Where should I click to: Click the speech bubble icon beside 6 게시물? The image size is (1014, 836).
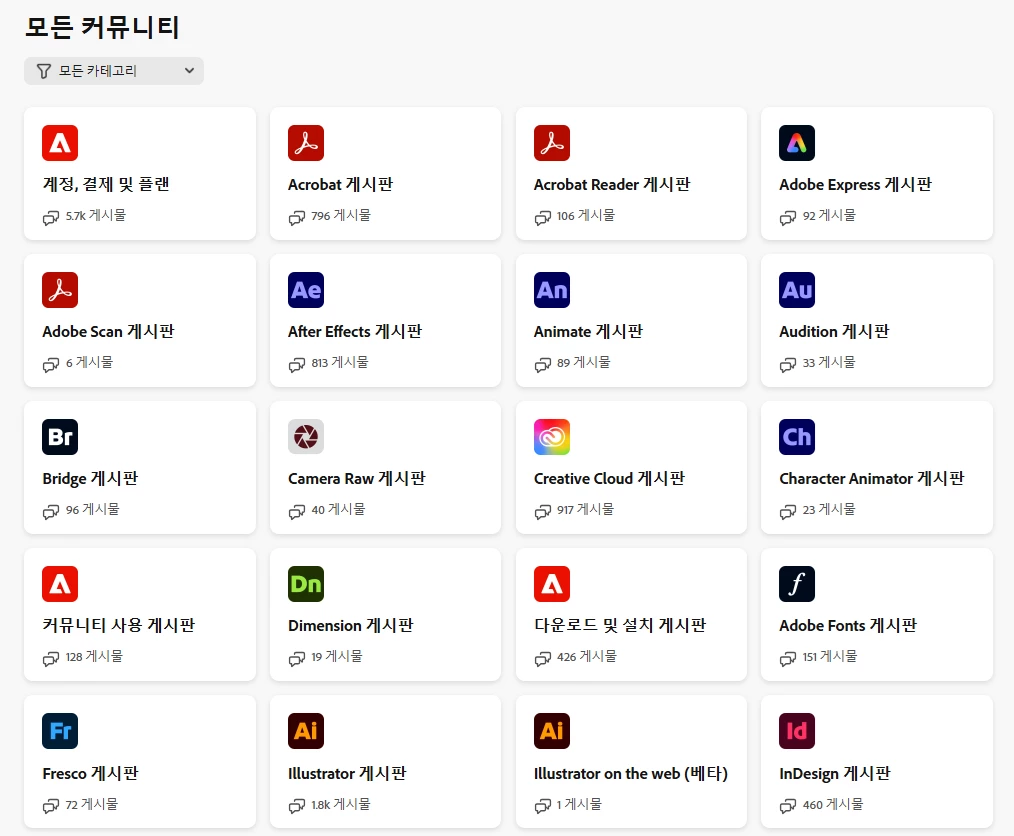point(50,365)
